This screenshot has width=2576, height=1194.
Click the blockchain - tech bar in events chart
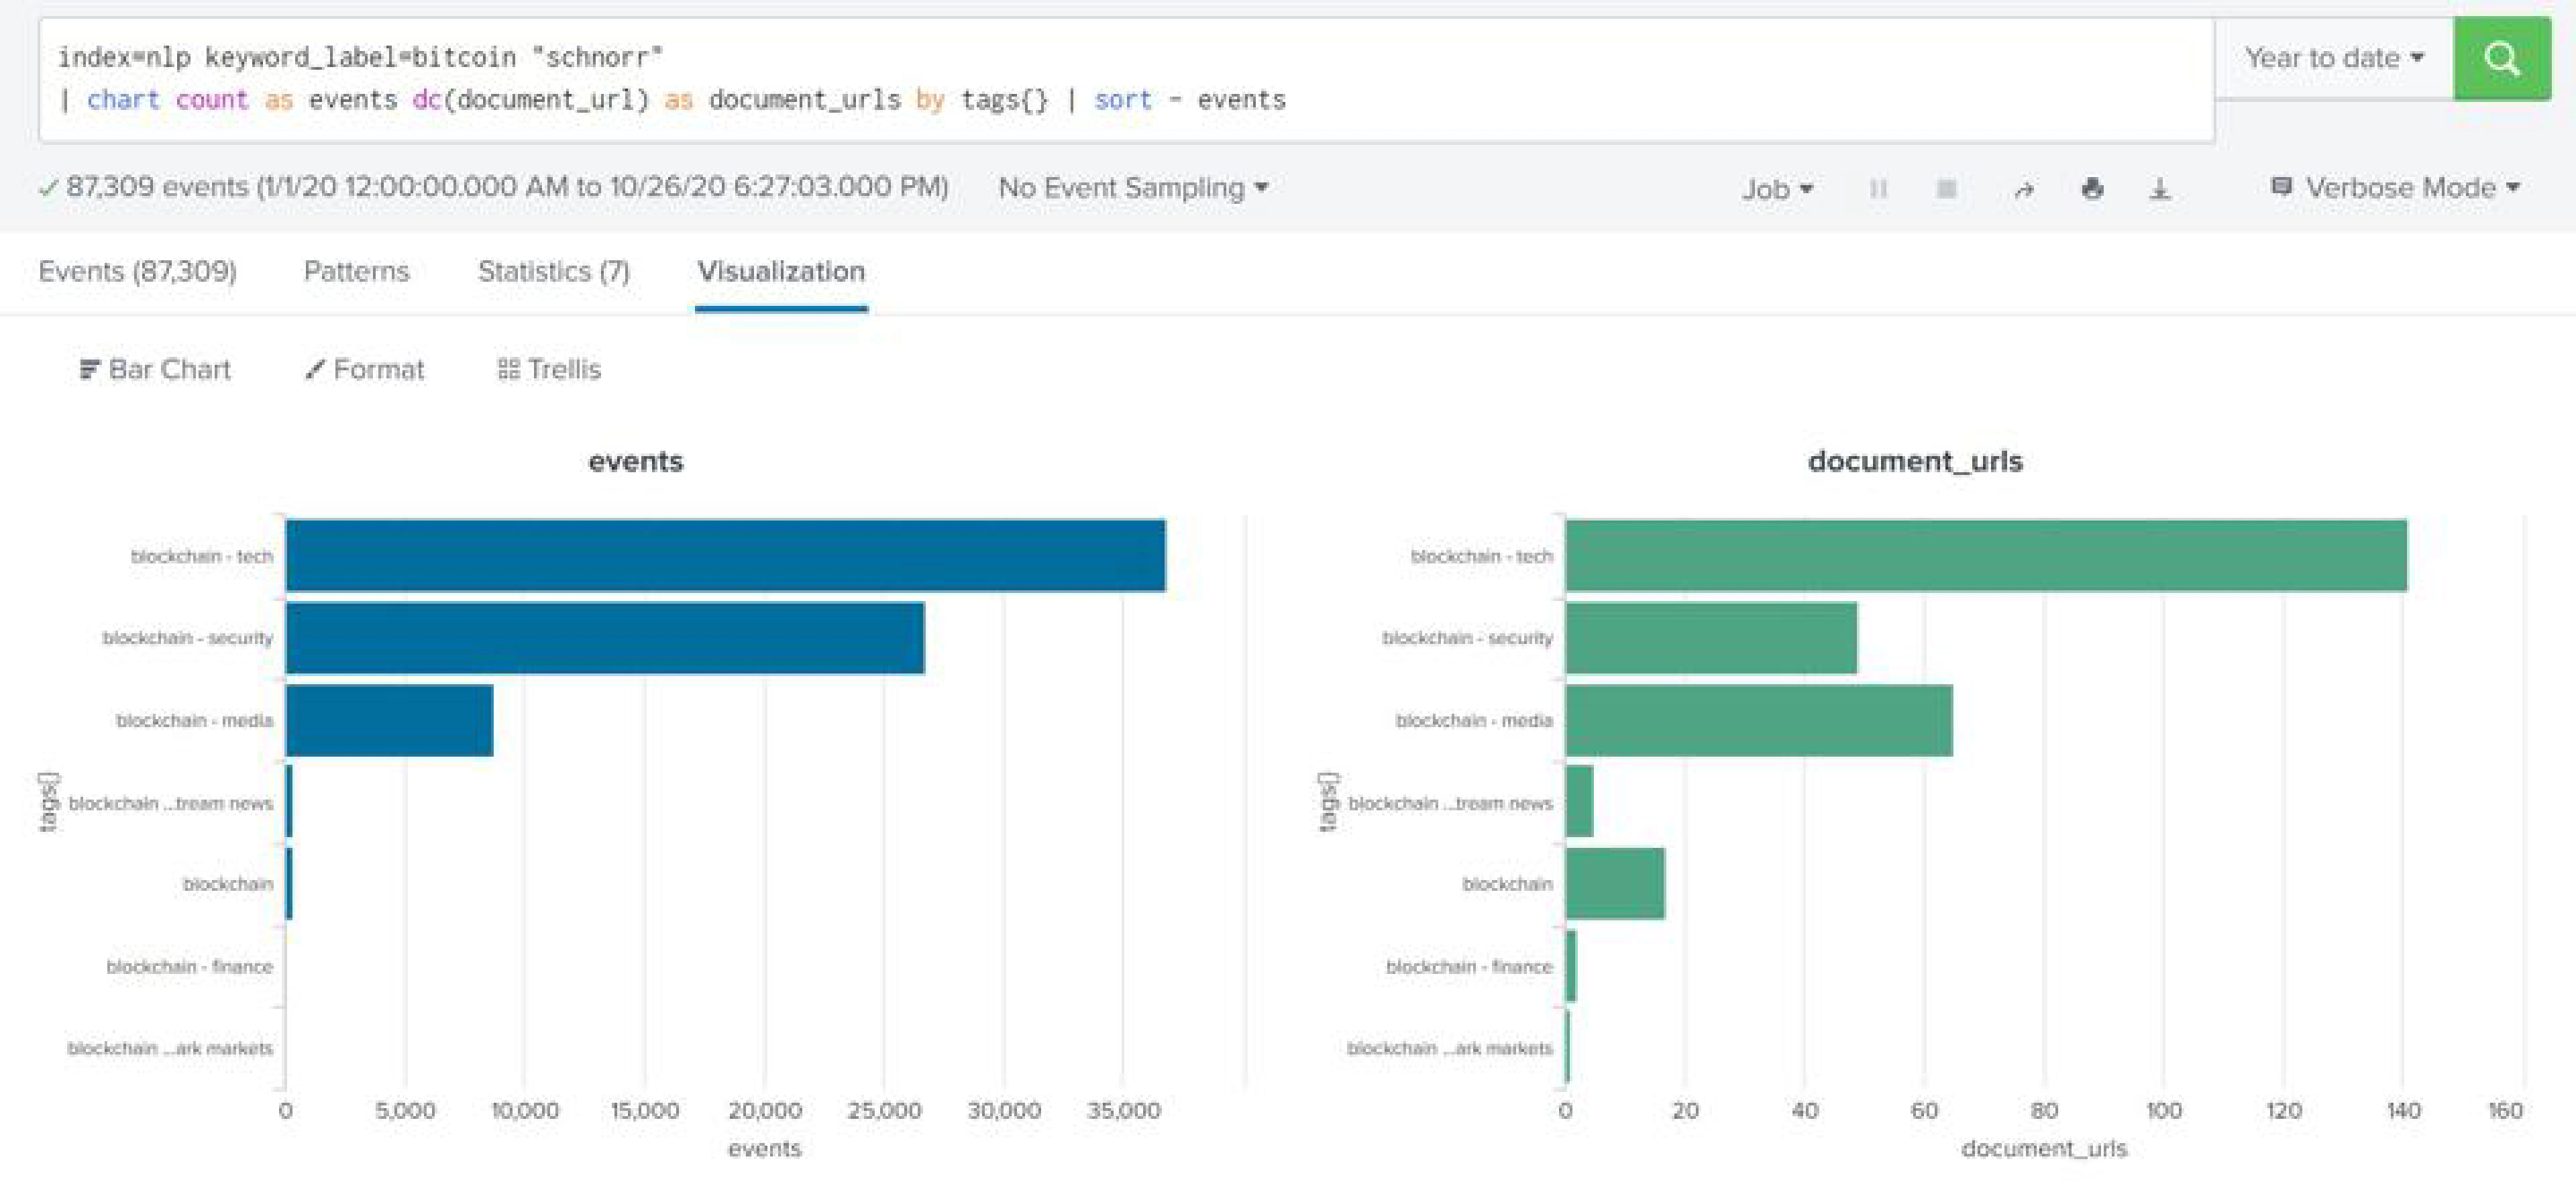coord(725,555)
